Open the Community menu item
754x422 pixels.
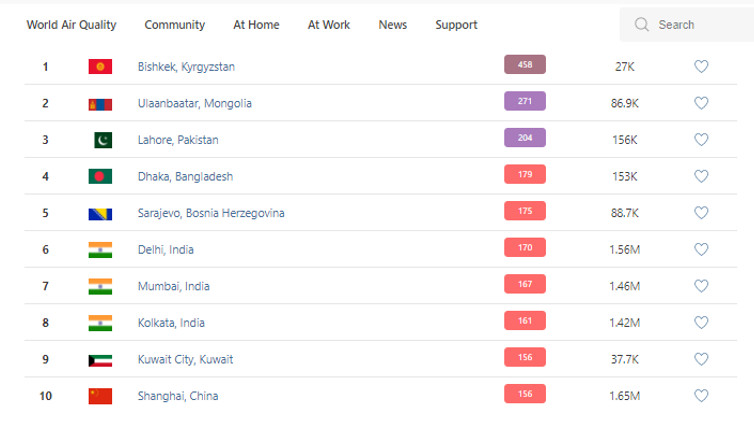point(175,25)
